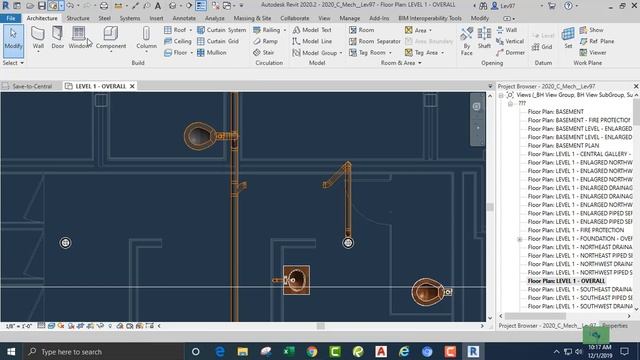Select the Stair tool
This screenshot has height=360, width=640.
[x=263, y=53]
